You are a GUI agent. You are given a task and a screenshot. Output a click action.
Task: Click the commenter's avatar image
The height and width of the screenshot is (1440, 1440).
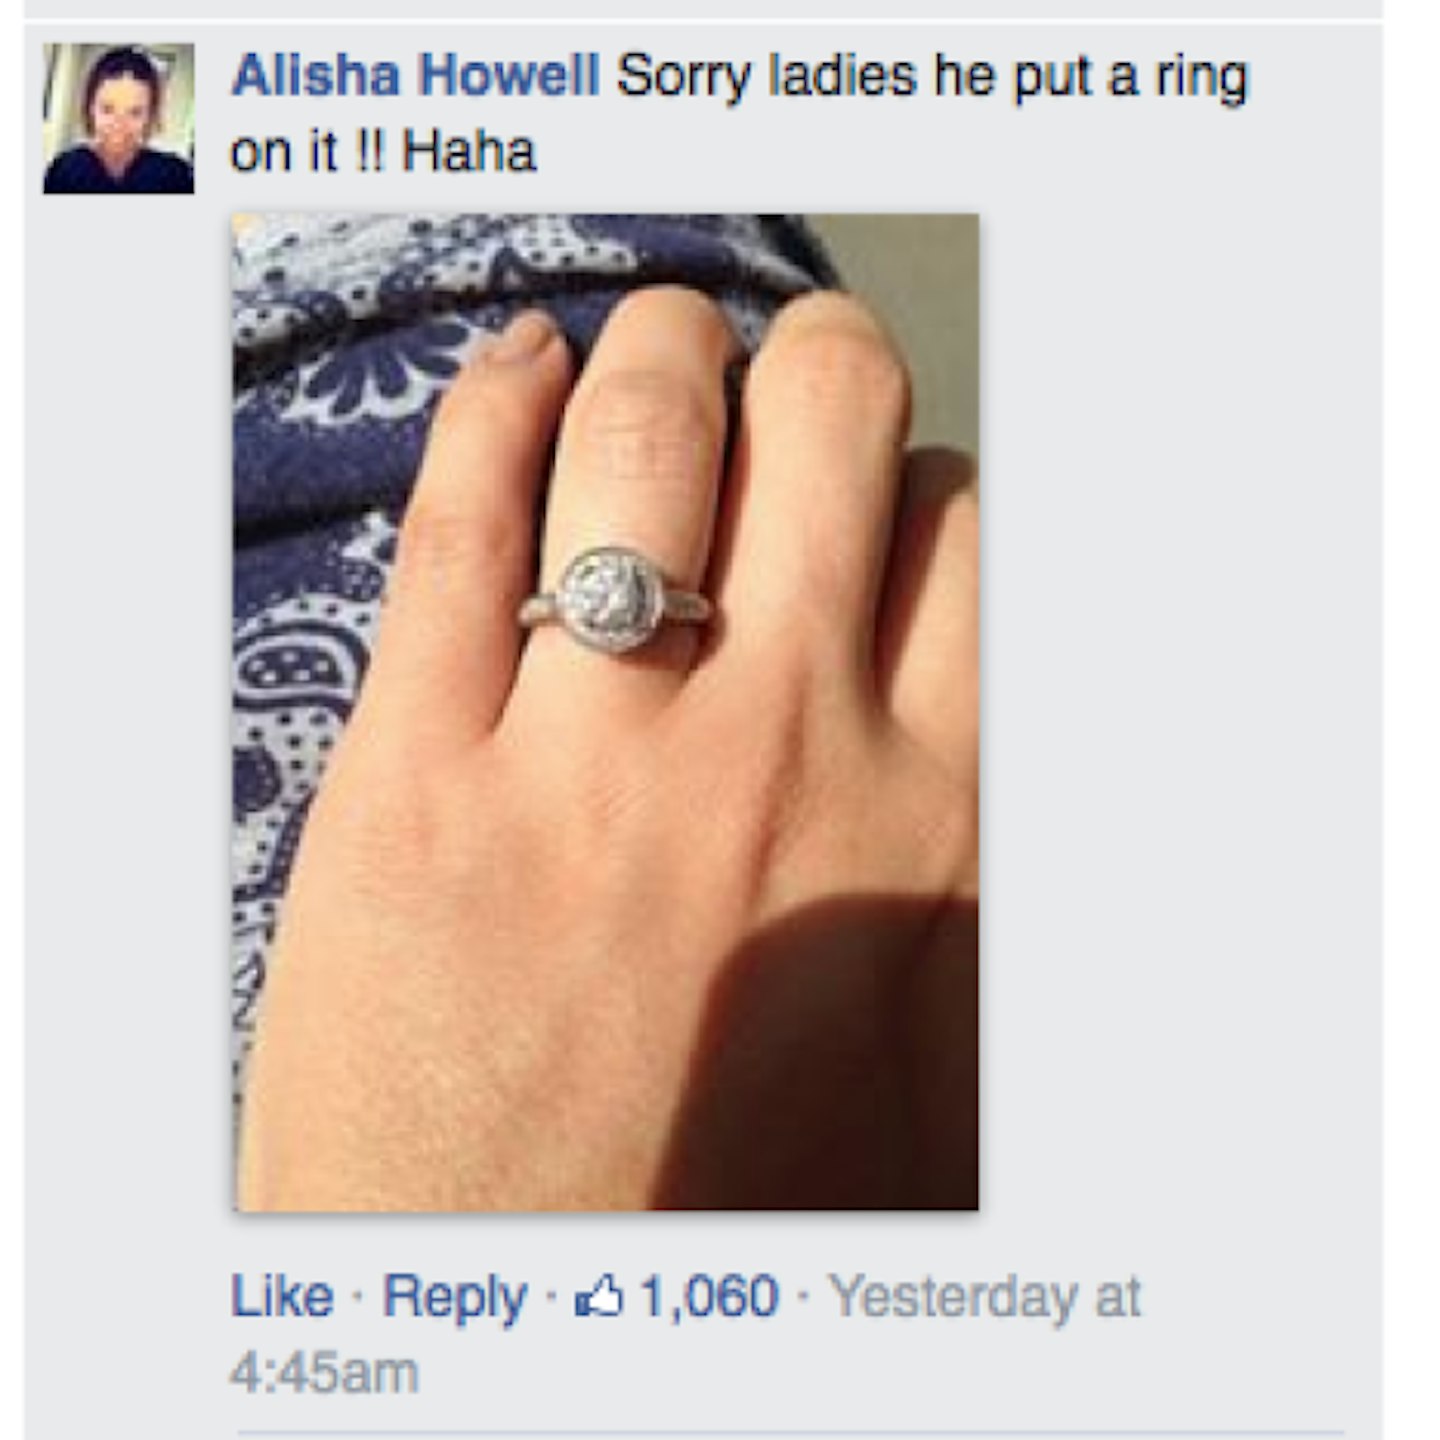[x=119, y=118]
